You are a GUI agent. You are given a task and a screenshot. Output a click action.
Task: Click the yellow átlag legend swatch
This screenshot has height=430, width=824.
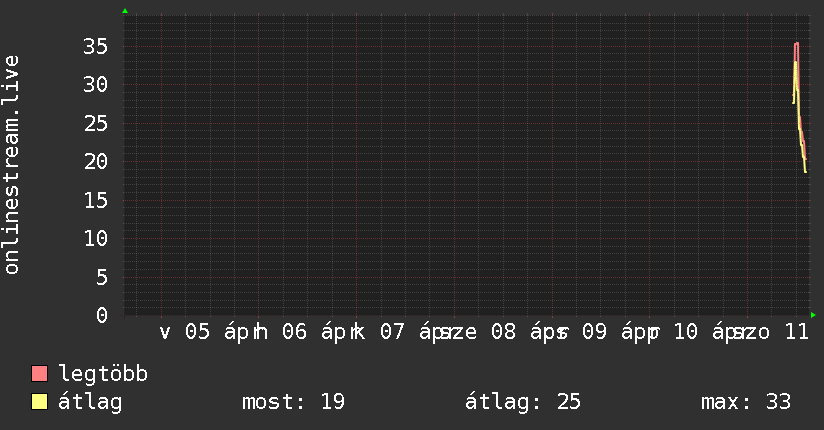click(40, 402)
